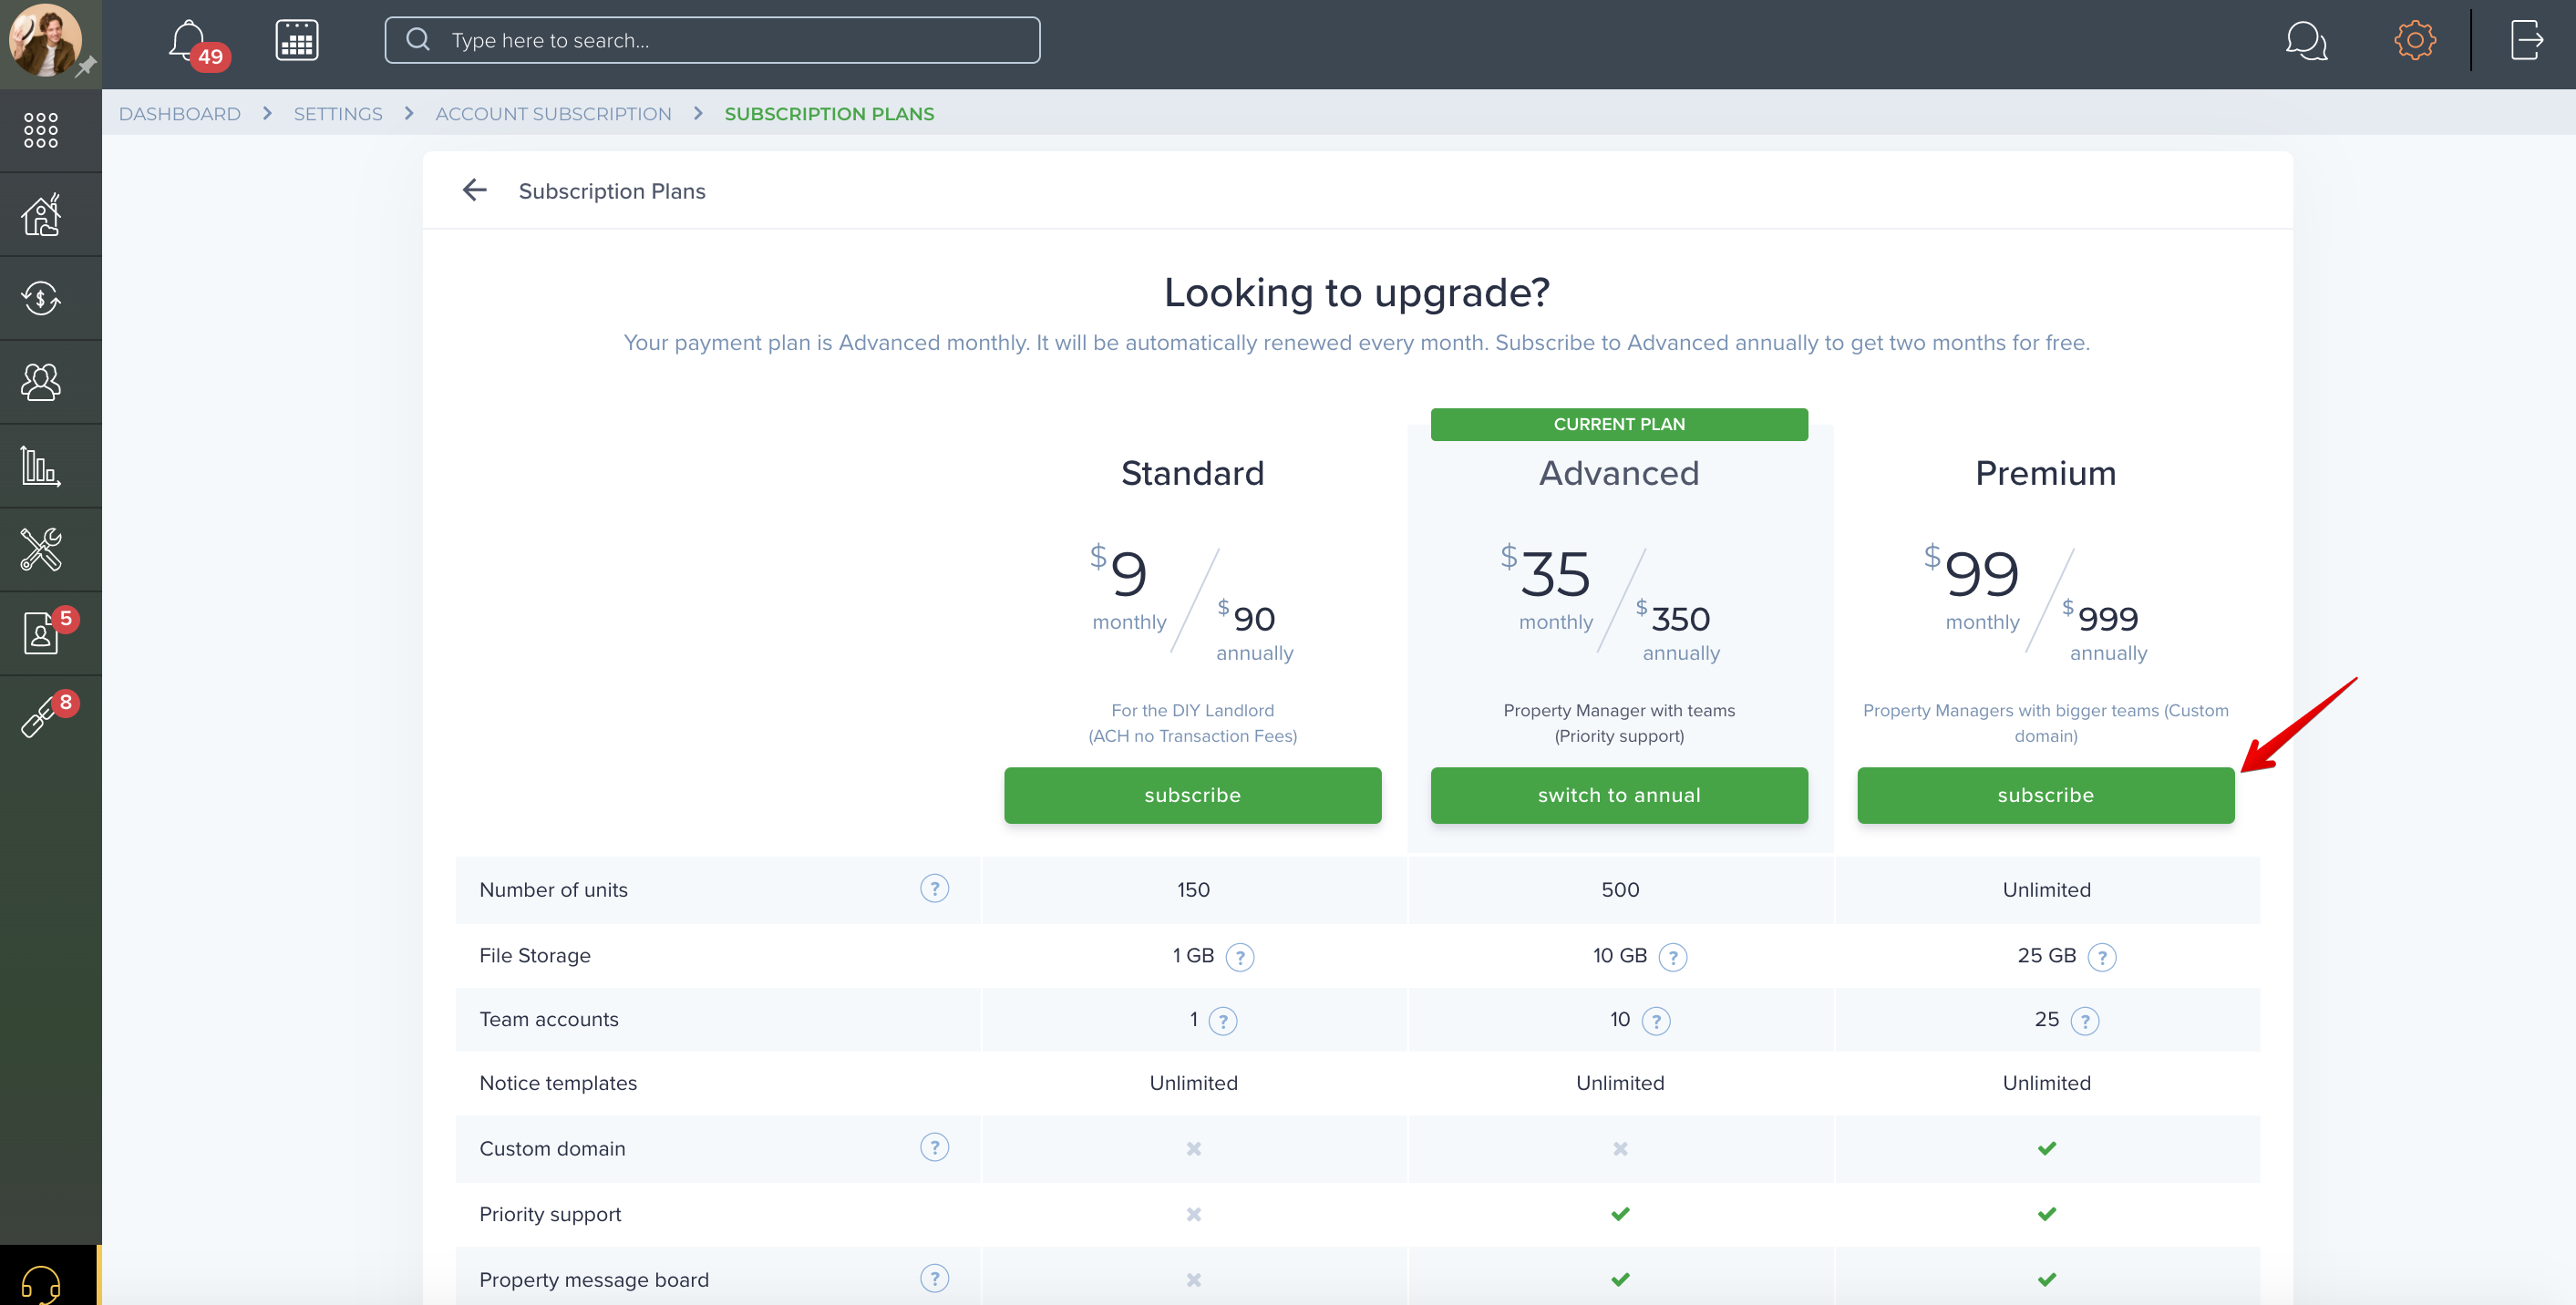Image resolution: width=2576 pixels, height=1305 pixels.
Task: Open the maintenance tools icon in sidebar
Action: tap(41, 549)
